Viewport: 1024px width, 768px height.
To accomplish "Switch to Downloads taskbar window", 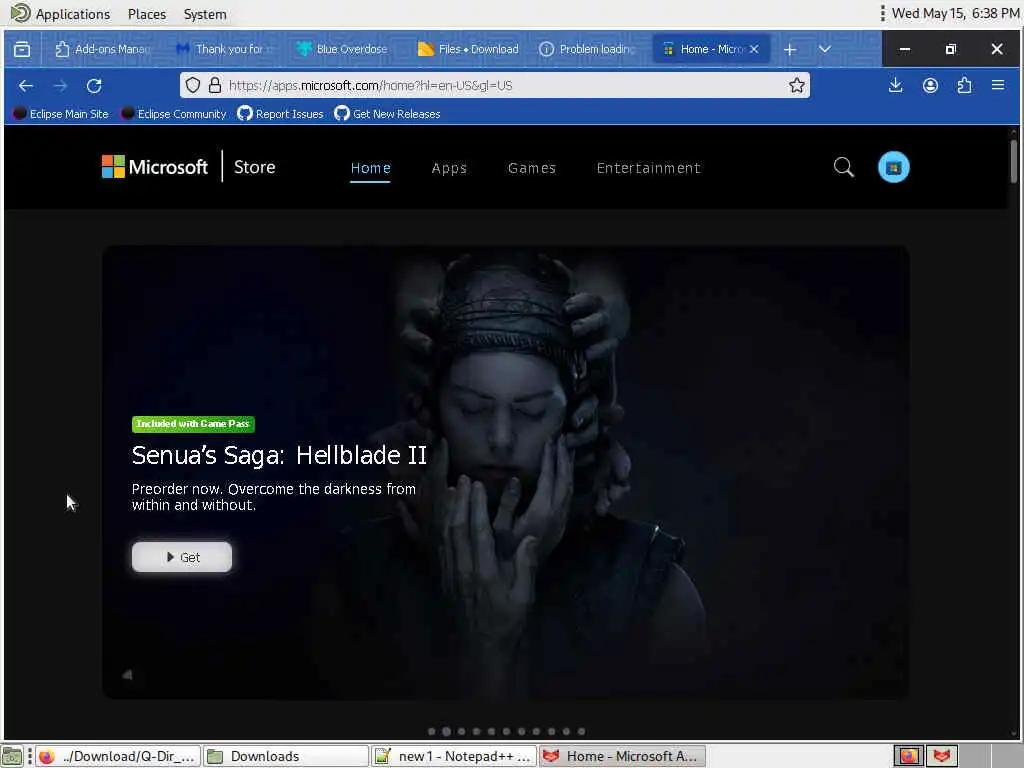I will [285, 756].
